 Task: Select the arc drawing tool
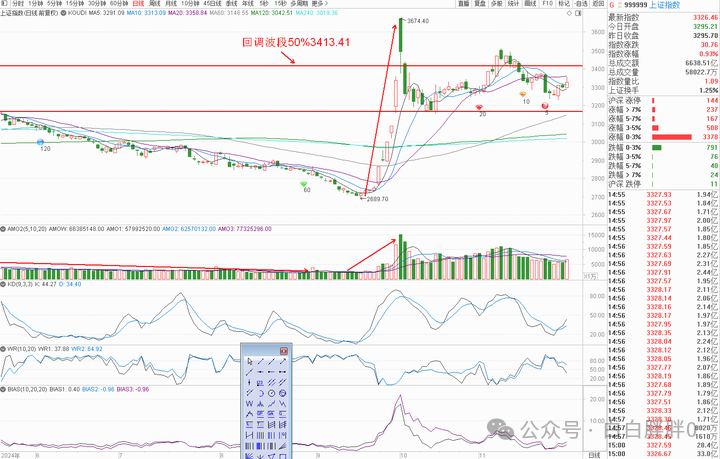(260, 393)
